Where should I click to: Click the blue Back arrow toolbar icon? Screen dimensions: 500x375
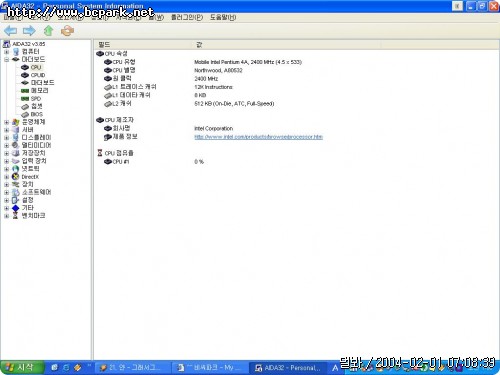click(10, 31)
